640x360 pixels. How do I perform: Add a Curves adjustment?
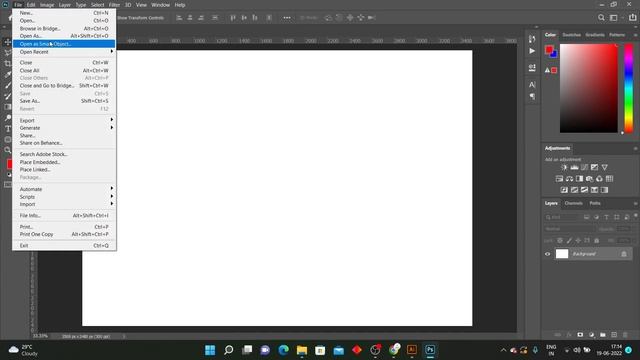point(584,167)
